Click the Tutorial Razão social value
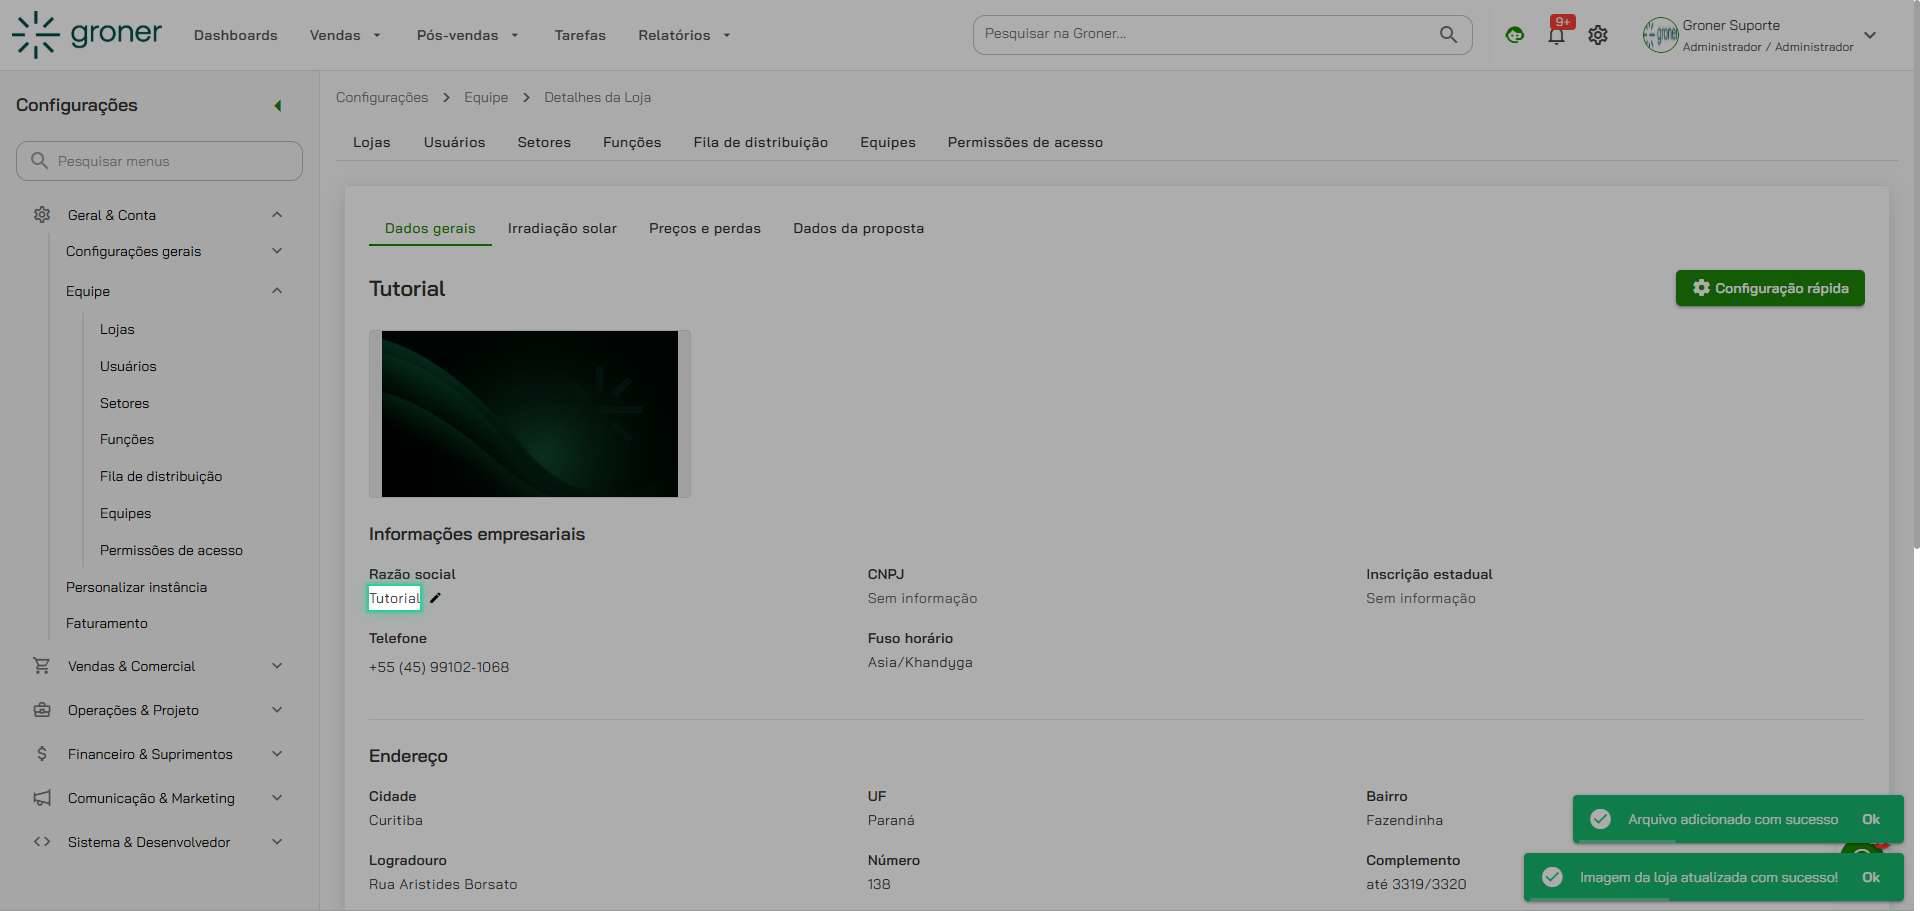This screenshot has height=911, width=1920. tap(394, 598)
